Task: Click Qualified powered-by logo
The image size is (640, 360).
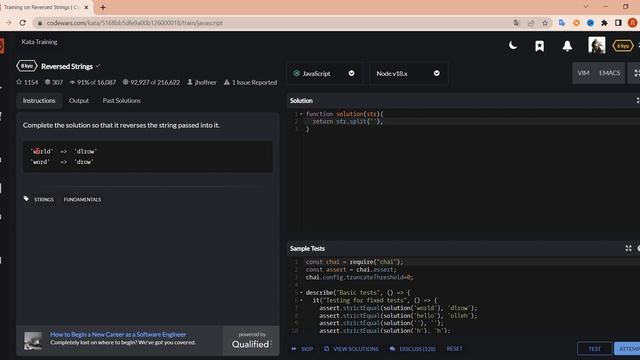Action: [x=251, y=340]
